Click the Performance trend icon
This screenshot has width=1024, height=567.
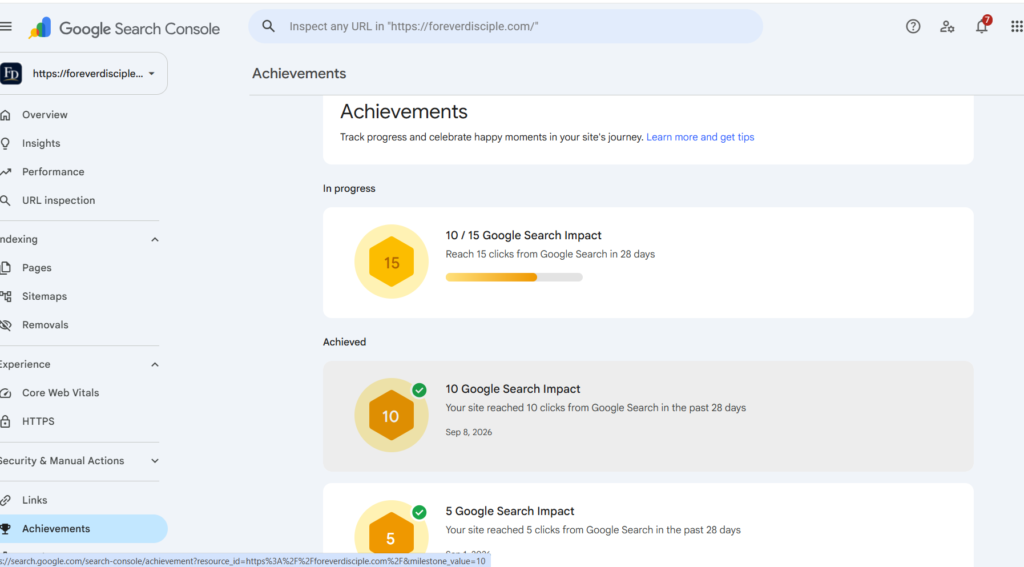[x=5, y=172]
